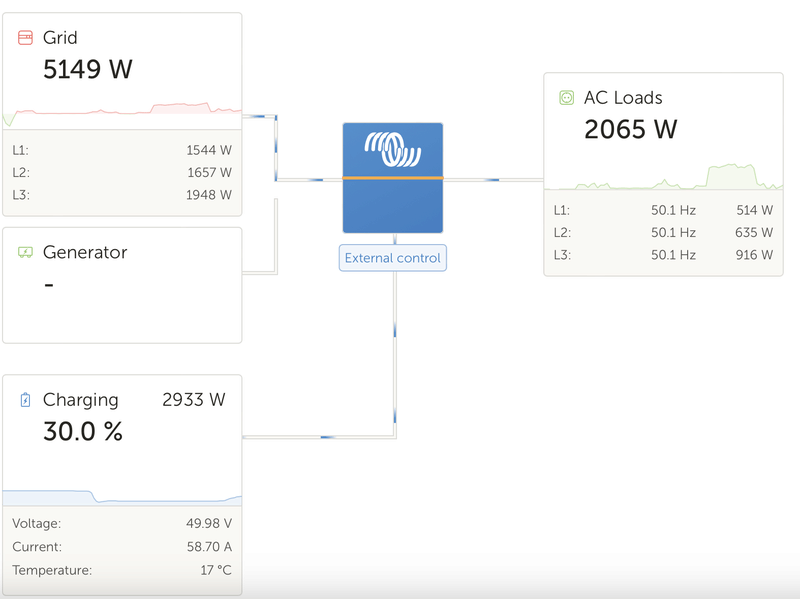Image resolution: width=800 pixels, height=599 pixels.
Task: Click the red Grid icon
Action: [x=25, y=38]
